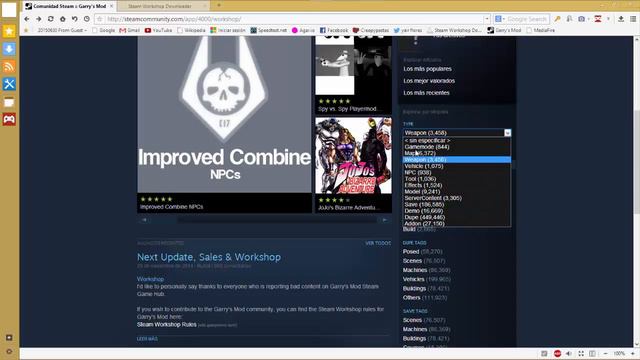Screen dimensions: 640x360
Task: Choose Tool in the type list
Action: pyautogui.click(x=456, y=179)
